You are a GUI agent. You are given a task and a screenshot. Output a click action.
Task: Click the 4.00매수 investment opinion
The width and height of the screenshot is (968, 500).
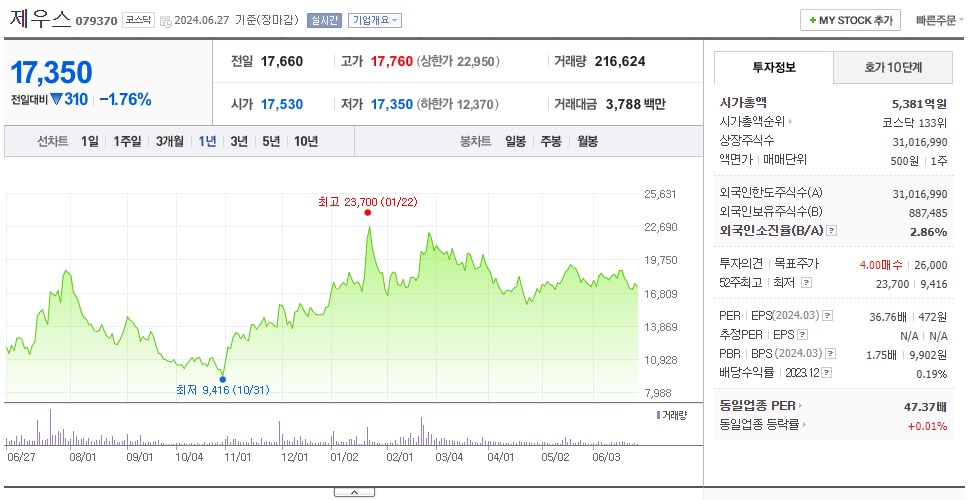881,265
